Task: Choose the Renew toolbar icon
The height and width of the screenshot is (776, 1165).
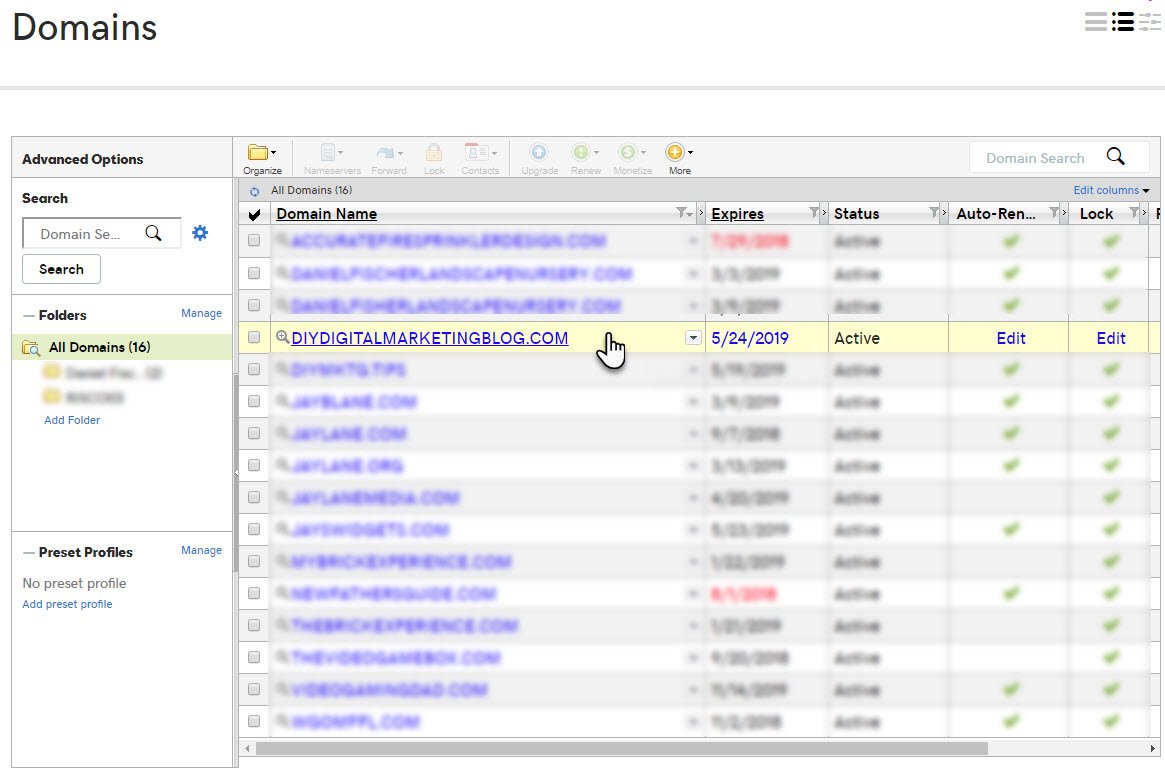Action: (585, 159)
